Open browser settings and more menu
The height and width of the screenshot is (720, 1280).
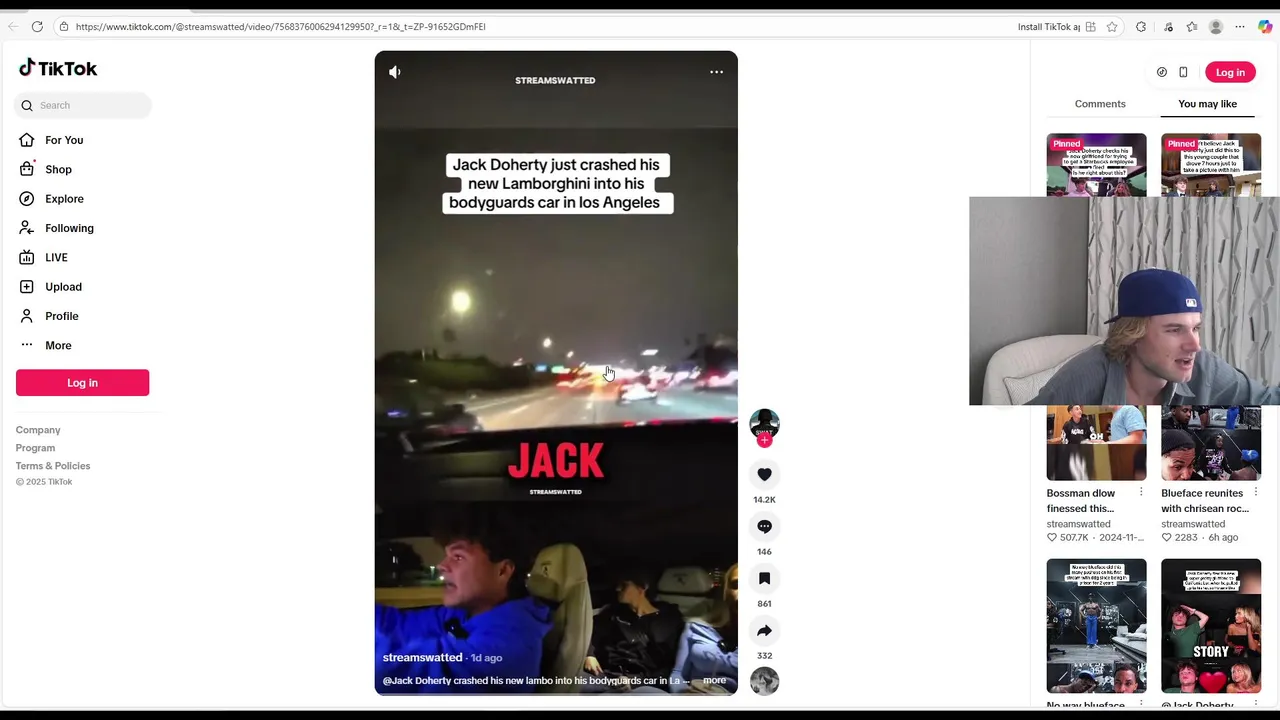pyautogui.click(x=1240, y=27)
